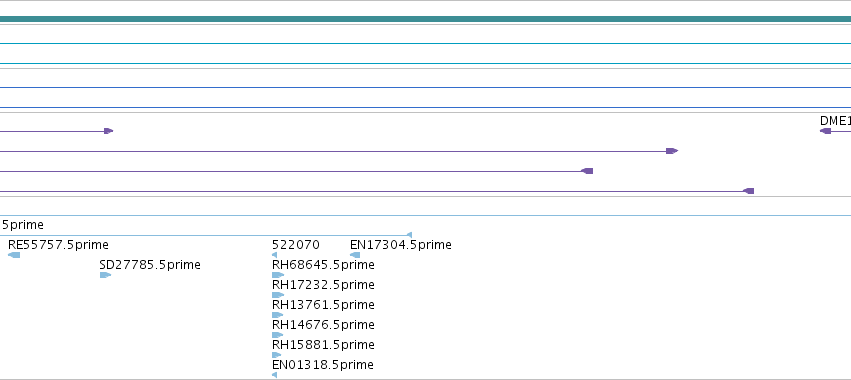Screen dimensions: 851x380
Task: Click the RE55757.5prime feature arrow
Action: point(14,255)
